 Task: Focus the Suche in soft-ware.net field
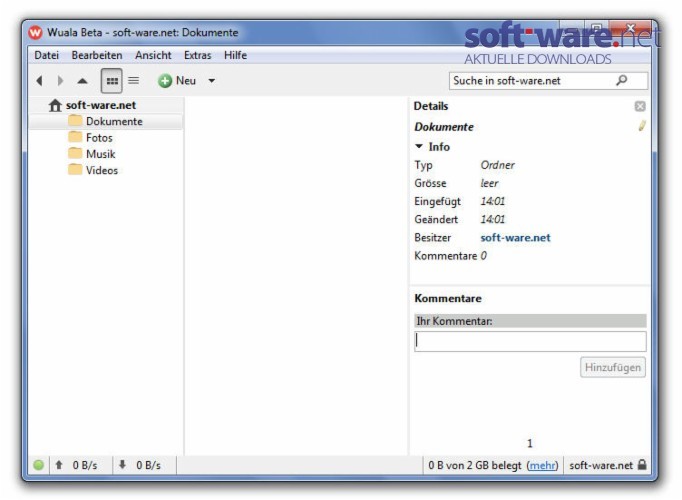coord(548,81)
